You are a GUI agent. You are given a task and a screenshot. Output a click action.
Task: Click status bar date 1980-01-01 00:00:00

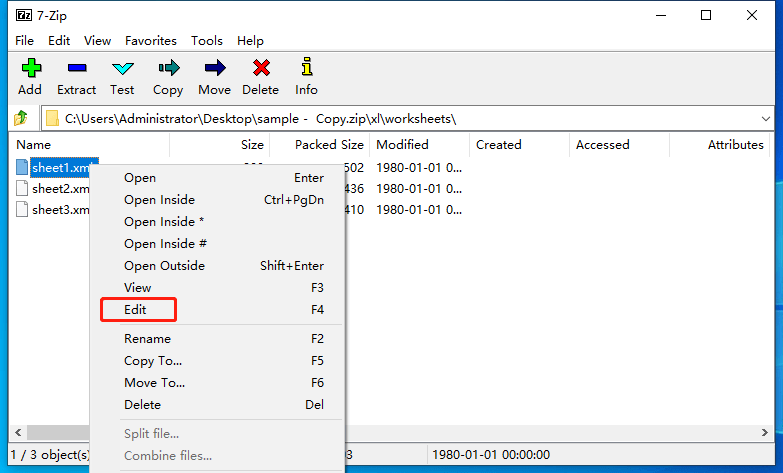(x=491, y=455)
